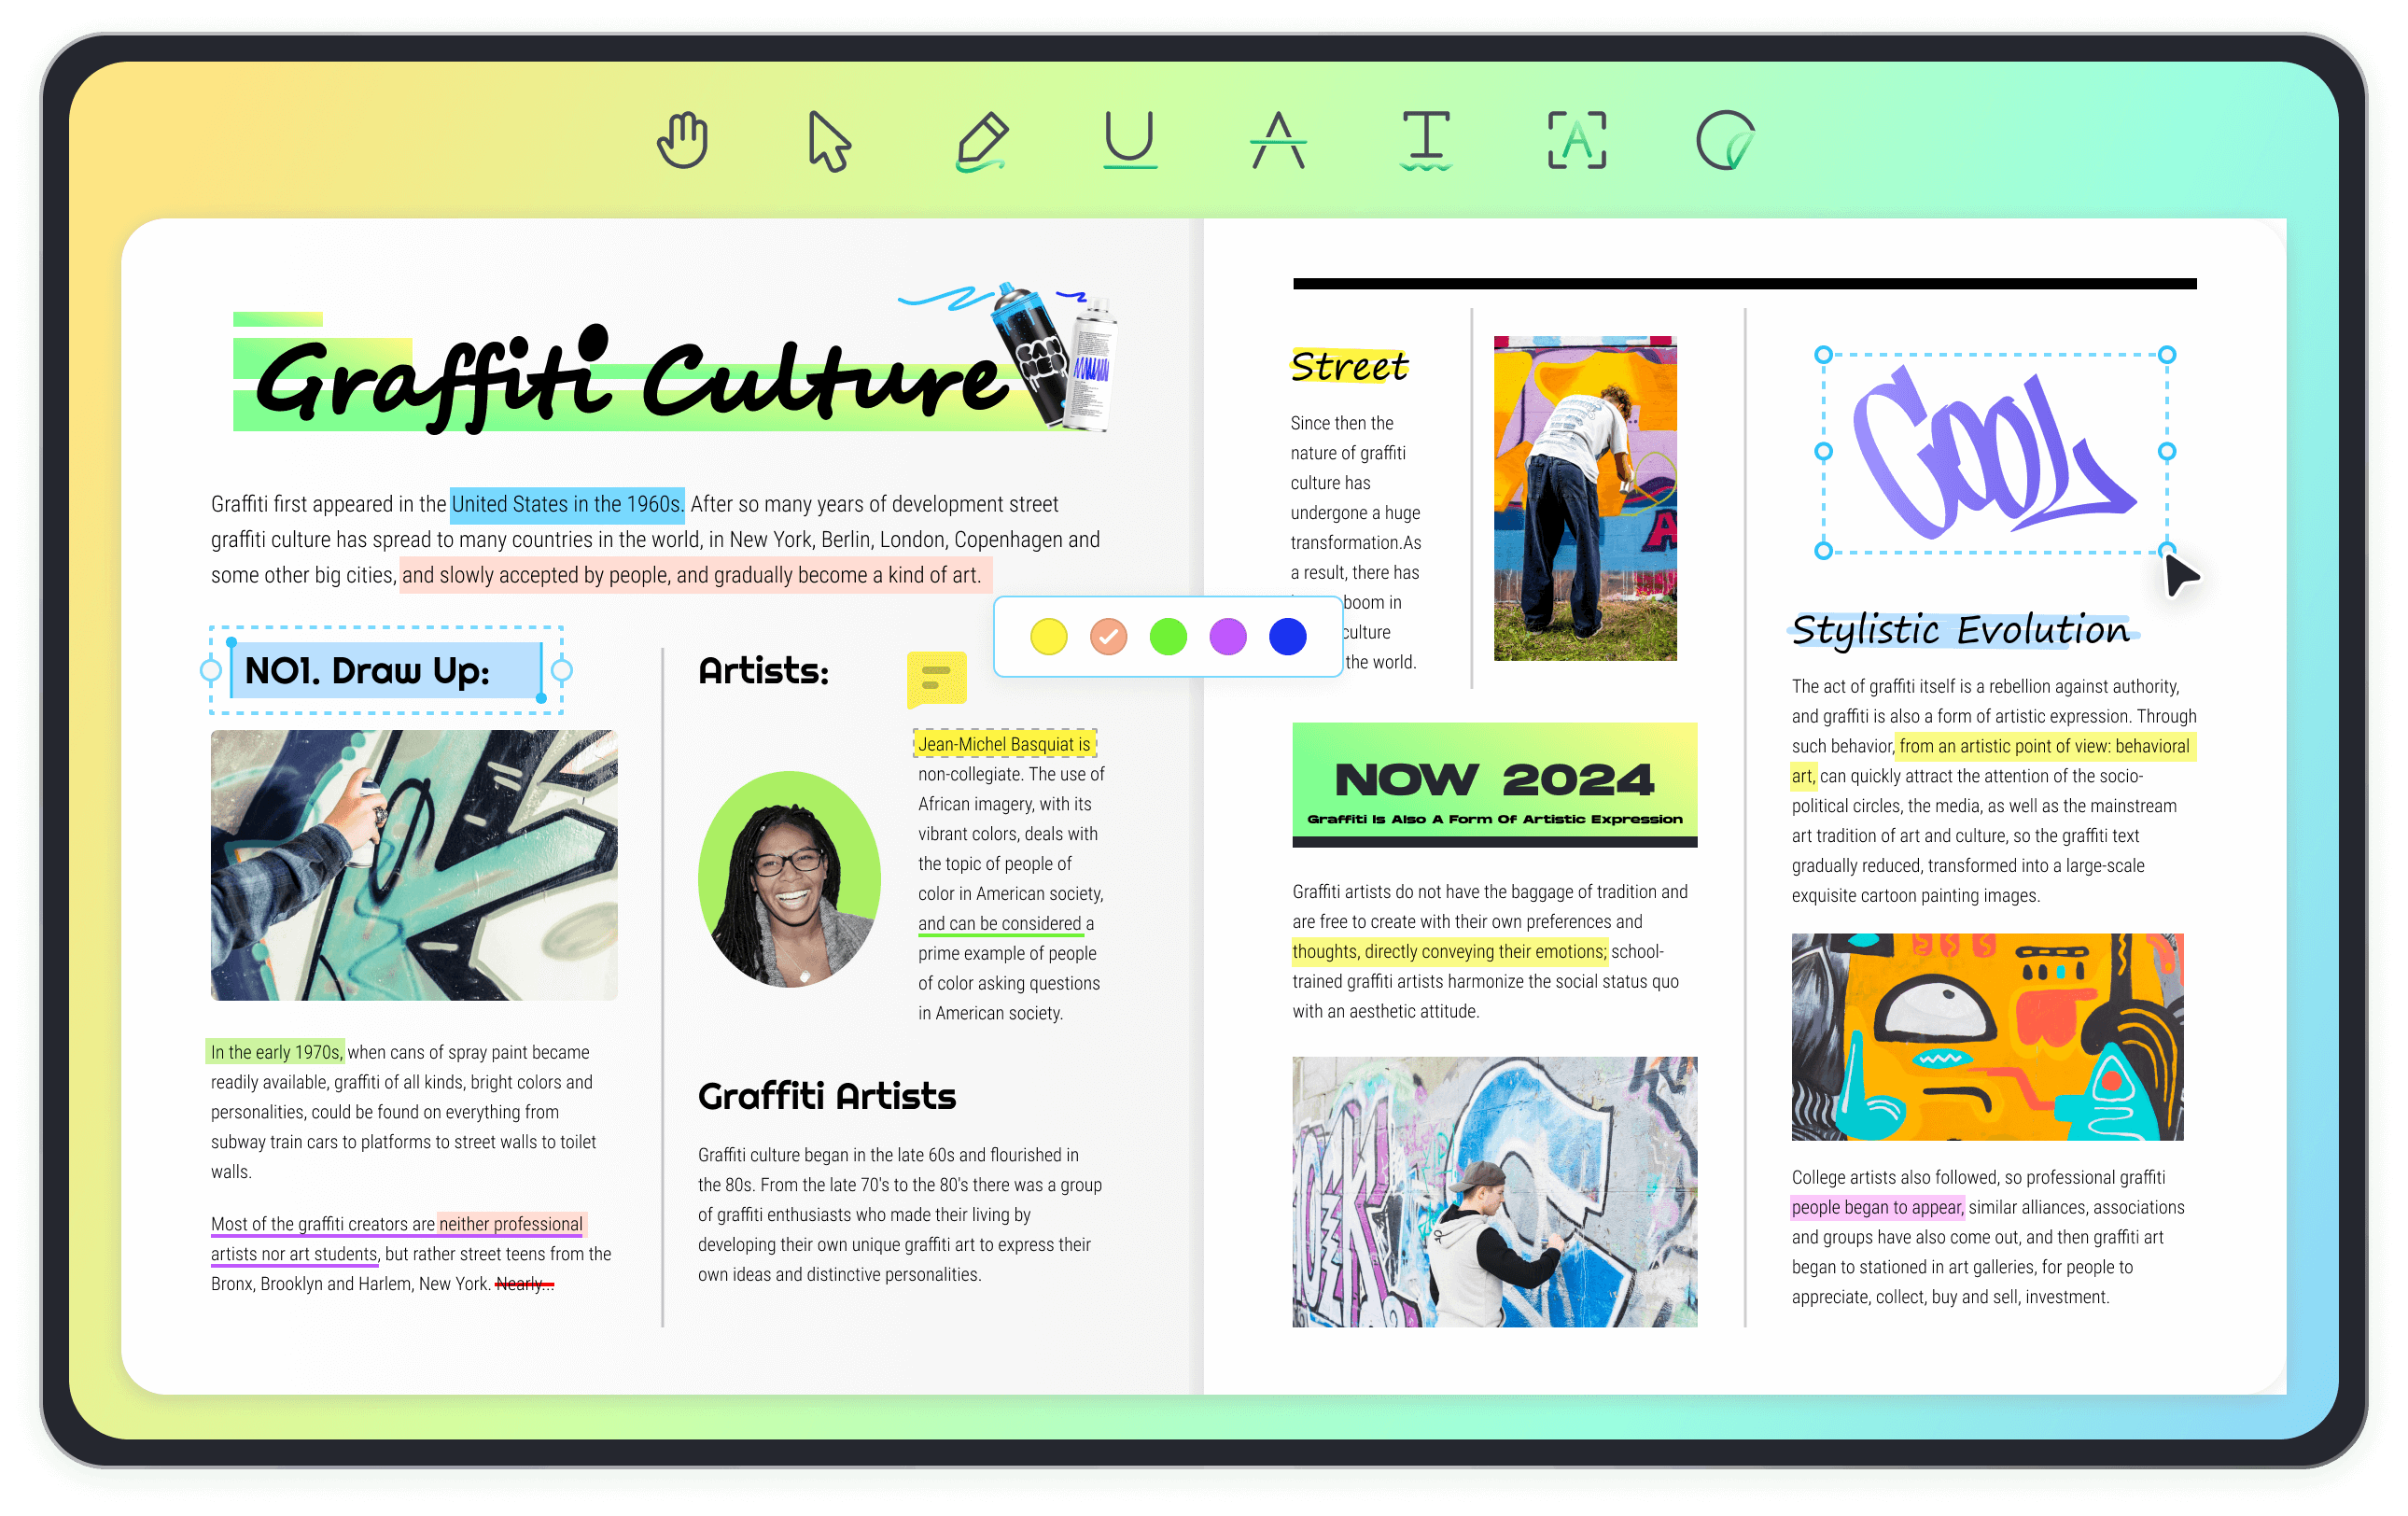Screen dimensions: 2408x1516
Task: Click the Artists section header
Action: (760, 669)
